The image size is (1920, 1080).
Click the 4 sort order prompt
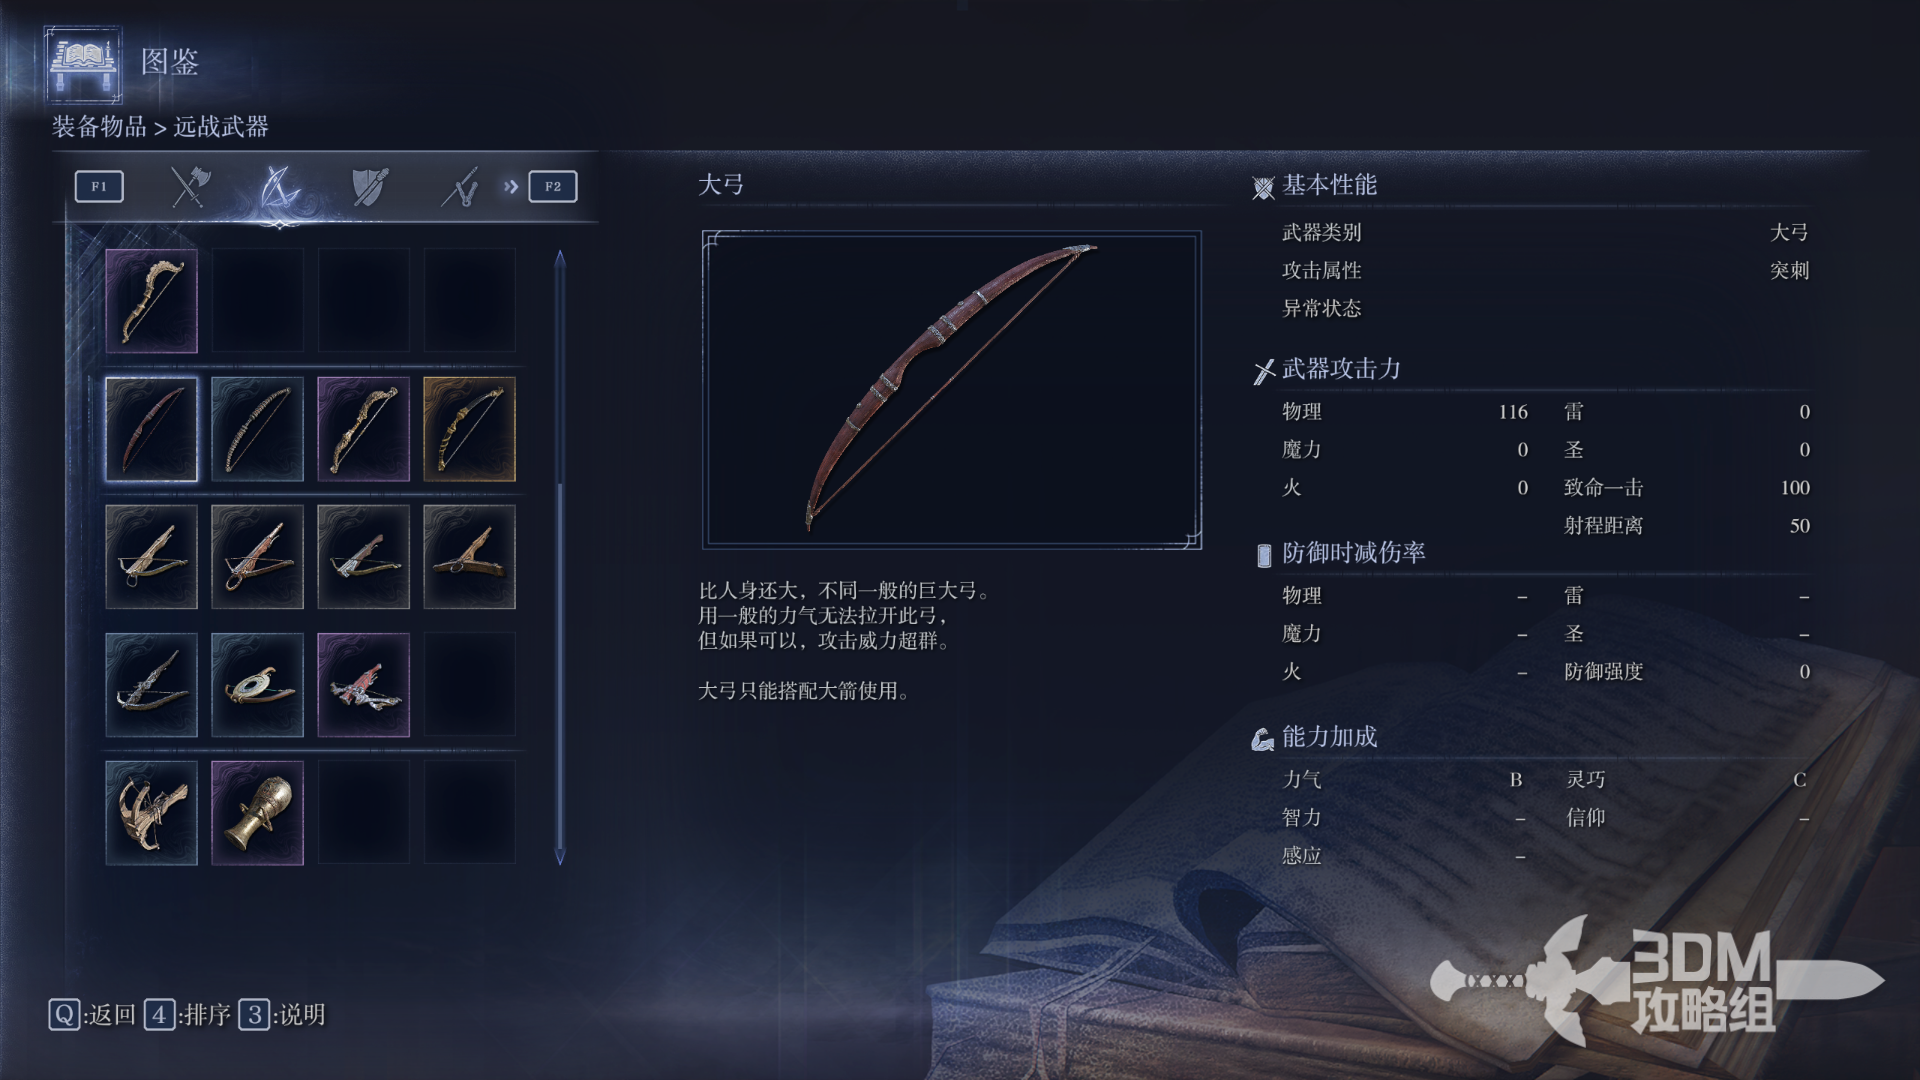coord(187,1015)
